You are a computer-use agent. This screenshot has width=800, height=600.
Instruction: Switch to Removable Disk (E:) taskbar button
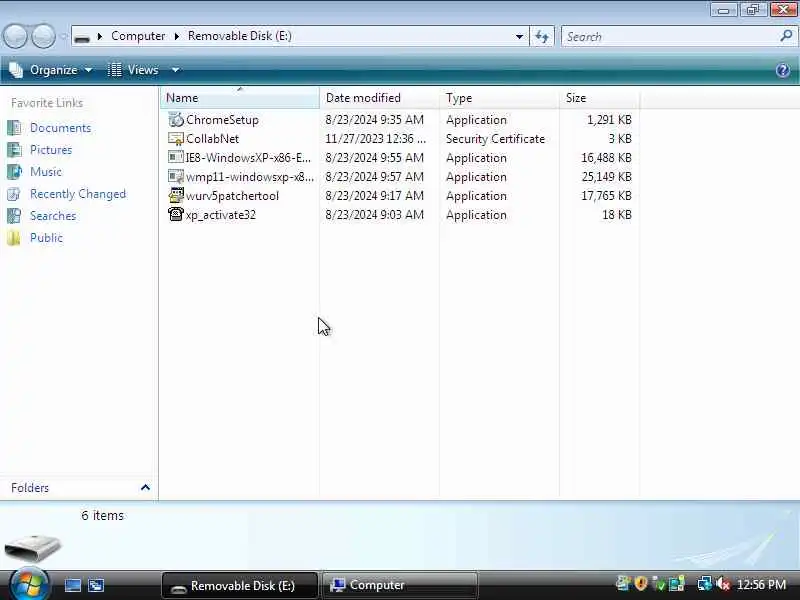point(239,585)
